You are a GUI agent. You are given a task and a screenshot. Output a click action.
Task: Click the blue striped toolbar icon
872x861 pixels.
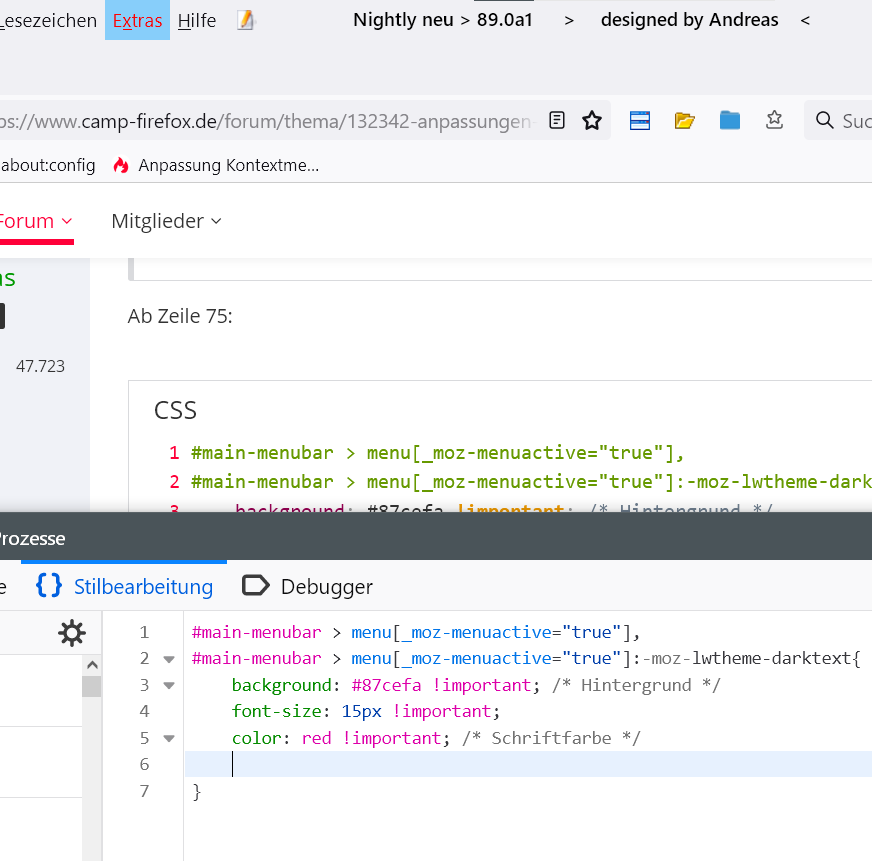(640, 121)
